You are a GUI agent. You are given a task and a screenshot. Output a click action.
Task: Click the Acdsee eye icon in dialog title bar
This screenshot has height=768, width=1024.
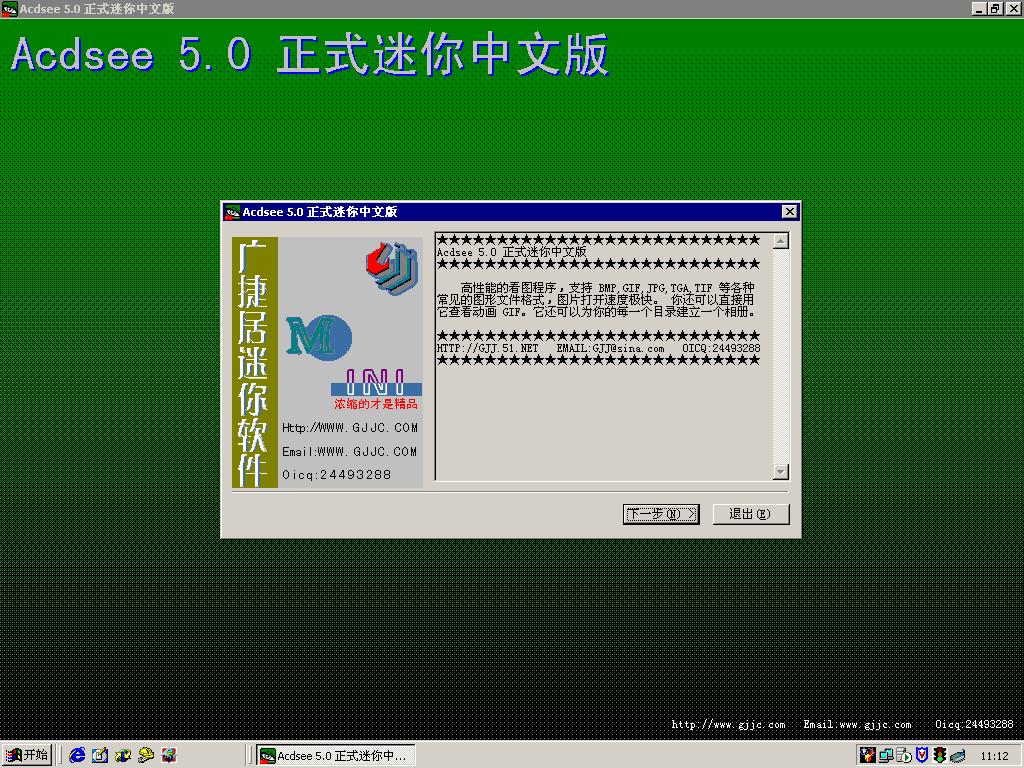232,212
